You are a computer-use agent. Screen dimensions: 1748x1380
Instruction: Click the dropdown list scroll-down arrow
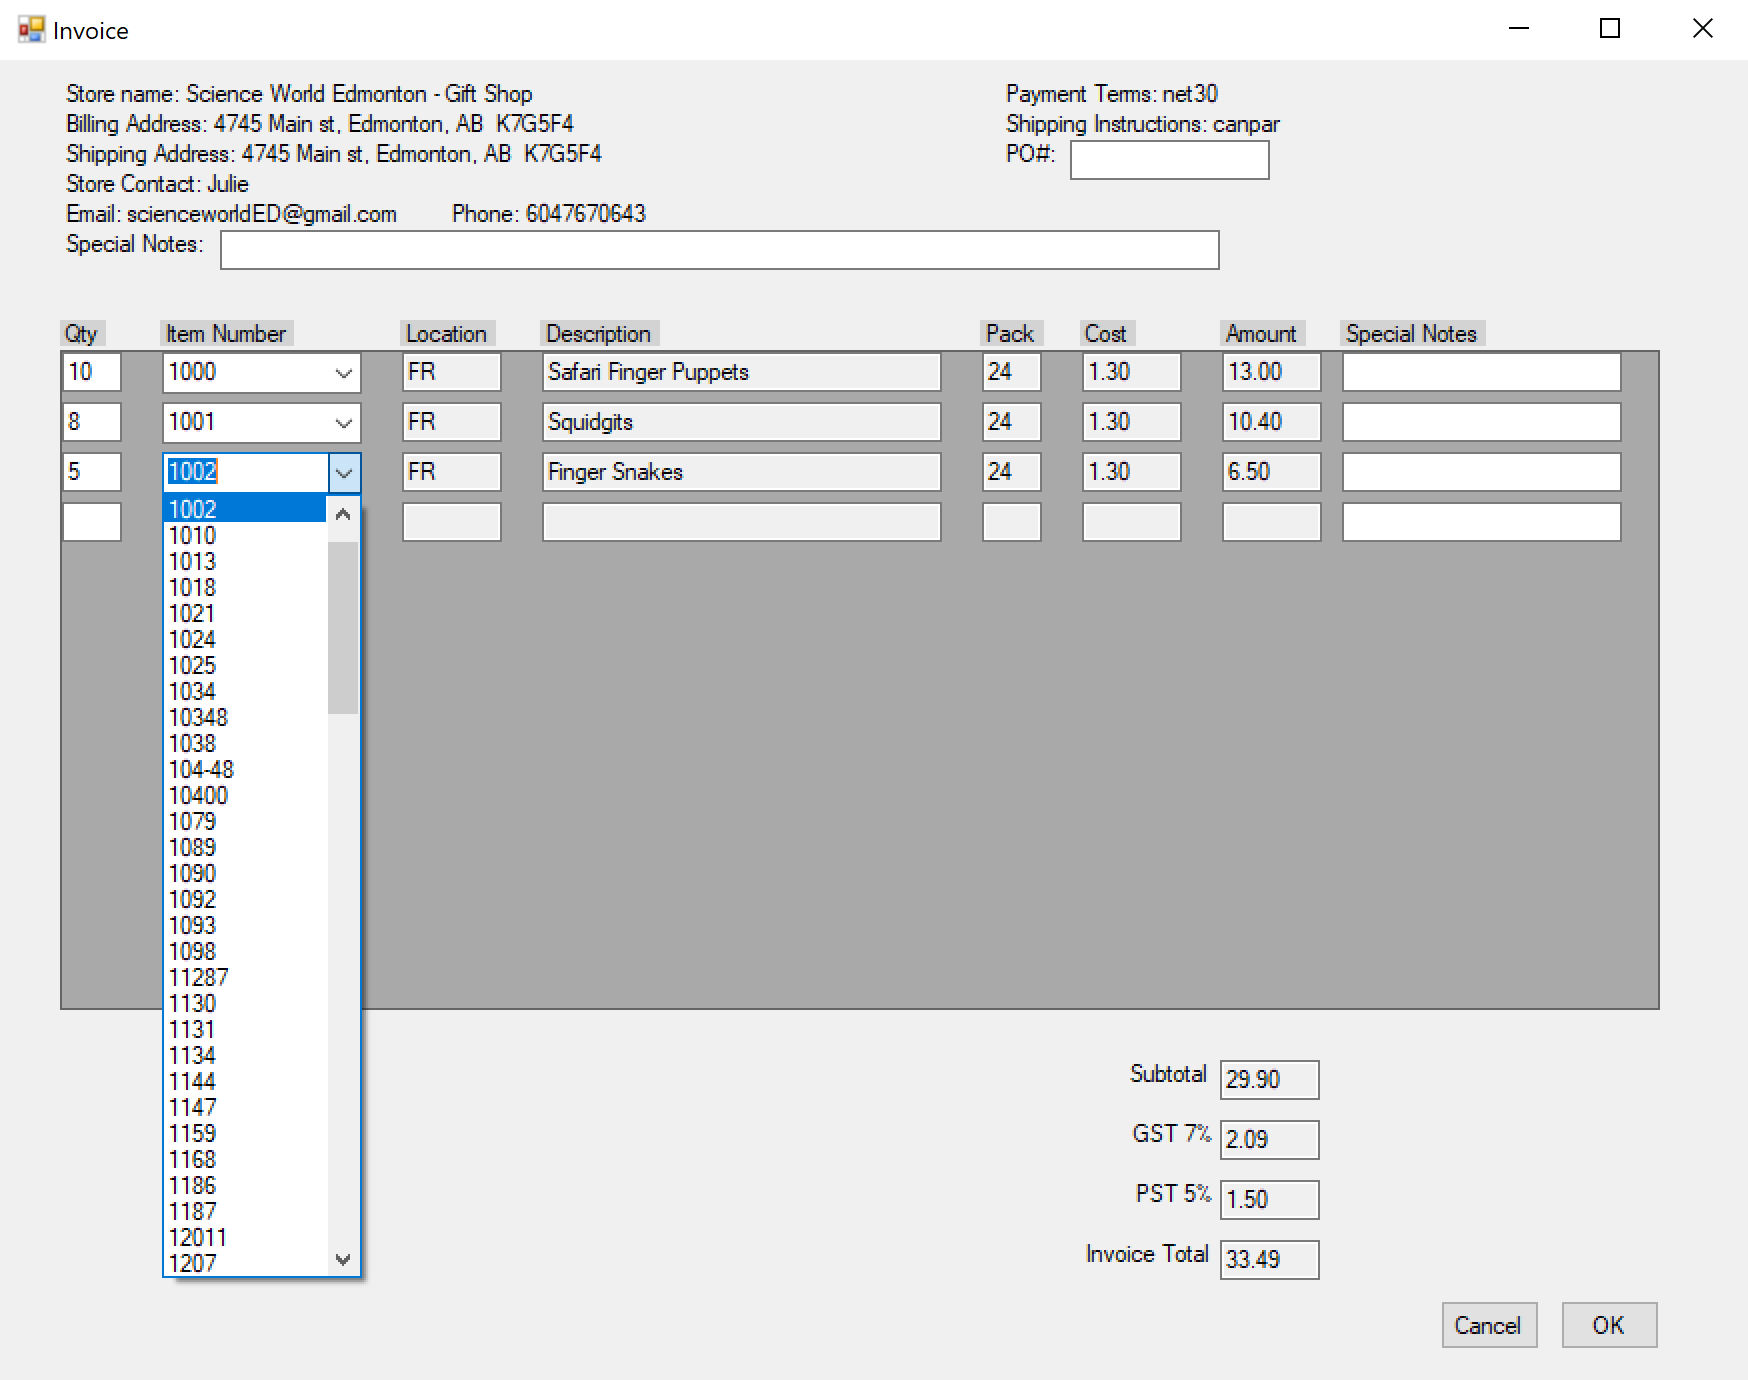coord(343,1259)
